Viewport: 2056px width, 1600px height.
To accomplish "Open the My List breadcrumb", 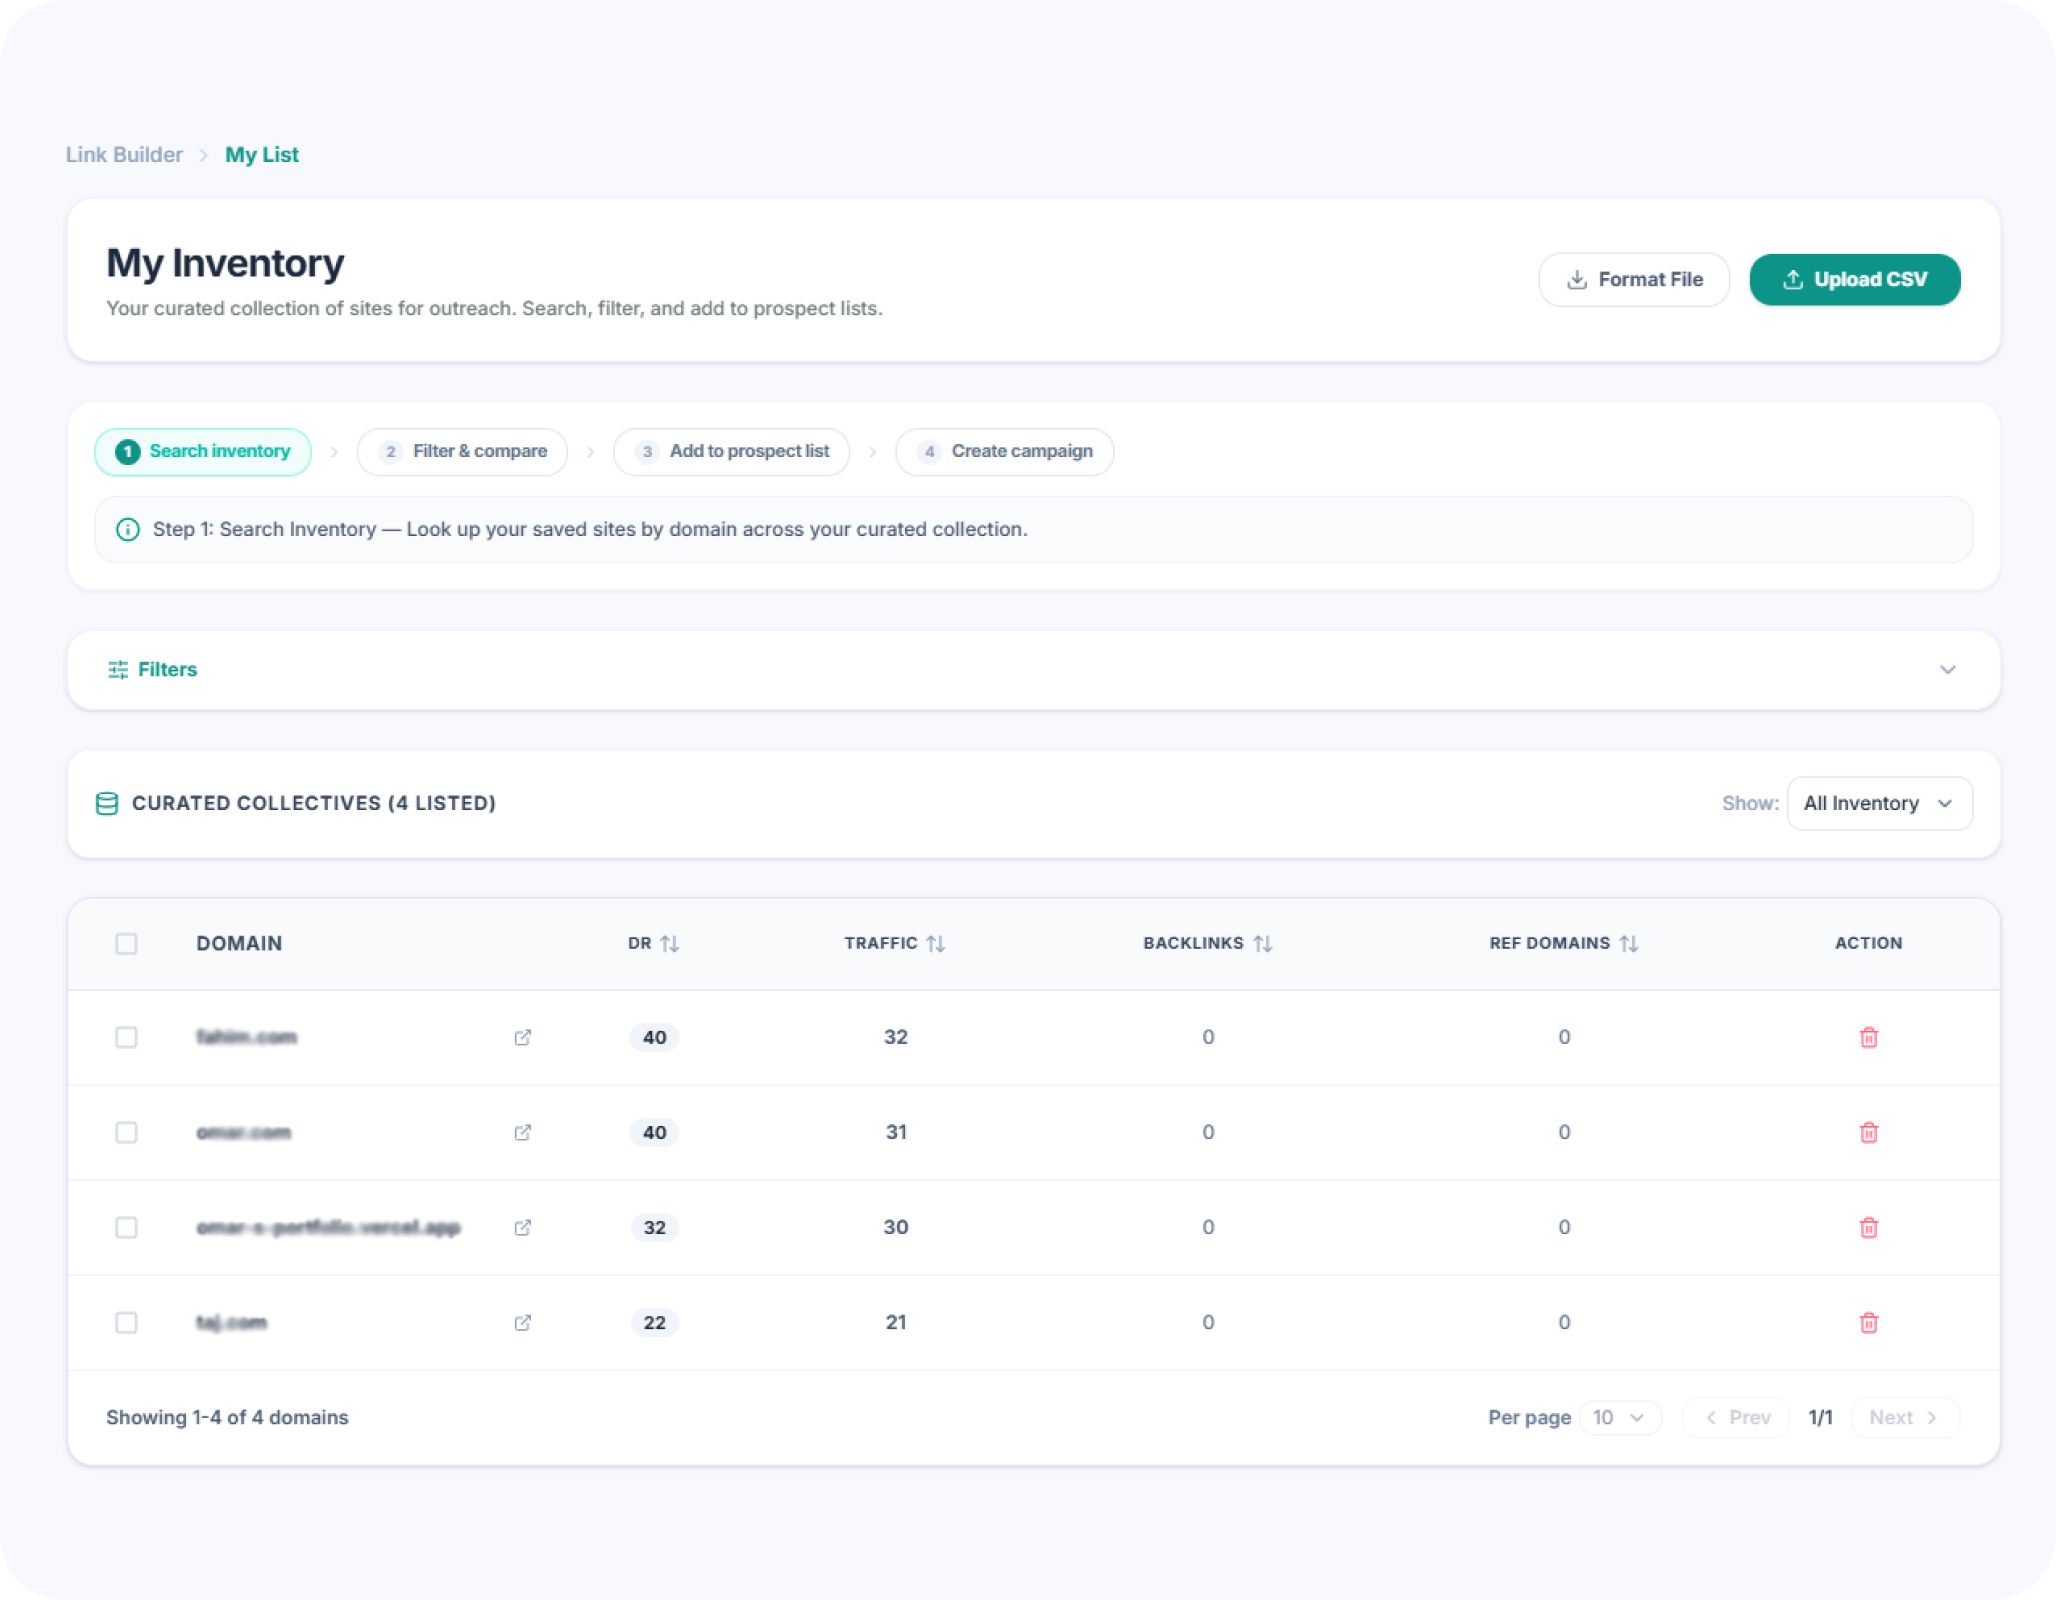I will click(262, 155).
